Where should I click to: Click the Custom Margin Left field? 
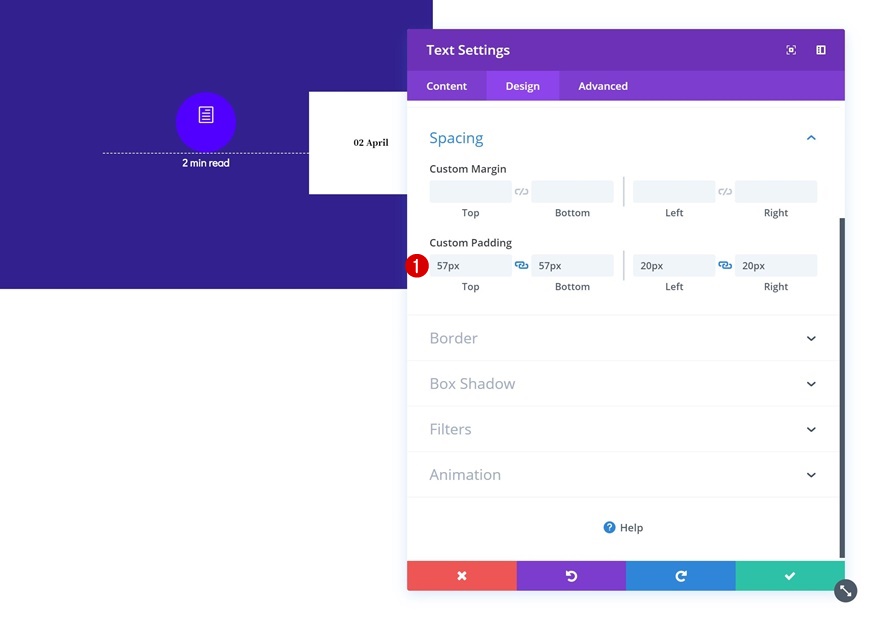pyautogui.click(x=673, y=191)
